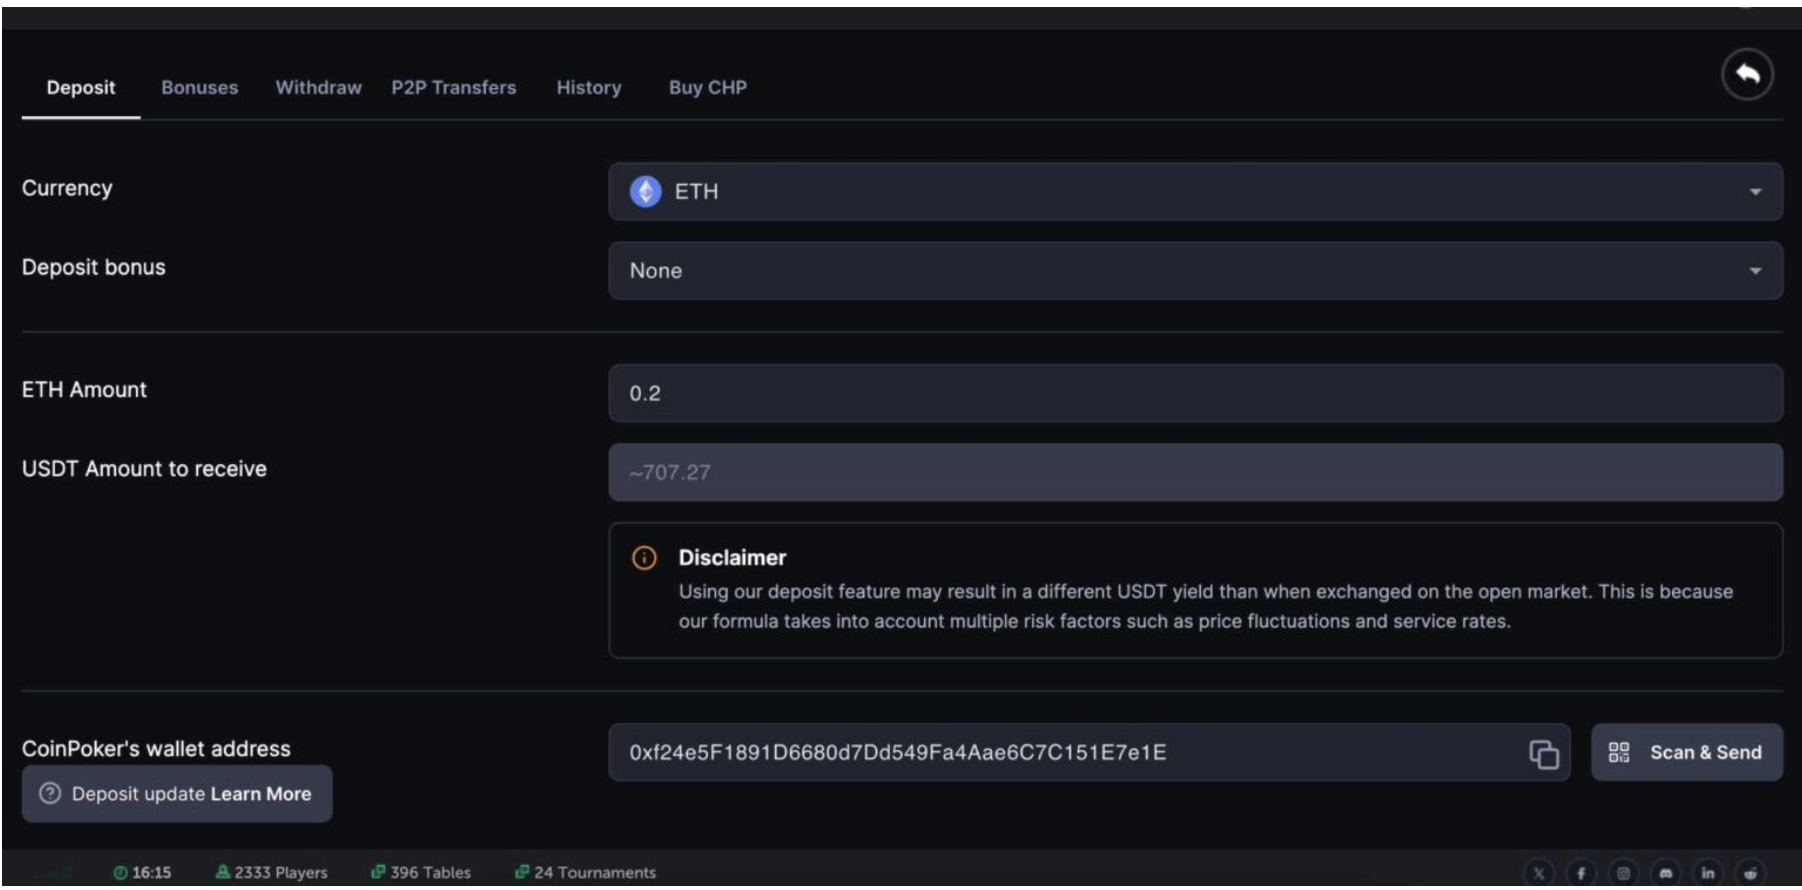Viewport: 1802px width, 890px height.
Task: Open the Facebook social link
Action: pos(1581,873)
